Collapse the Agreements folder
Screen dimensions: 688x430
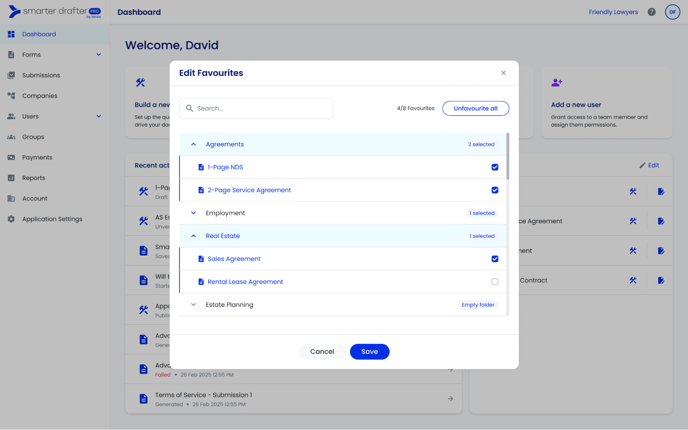(x=194, y=144)
